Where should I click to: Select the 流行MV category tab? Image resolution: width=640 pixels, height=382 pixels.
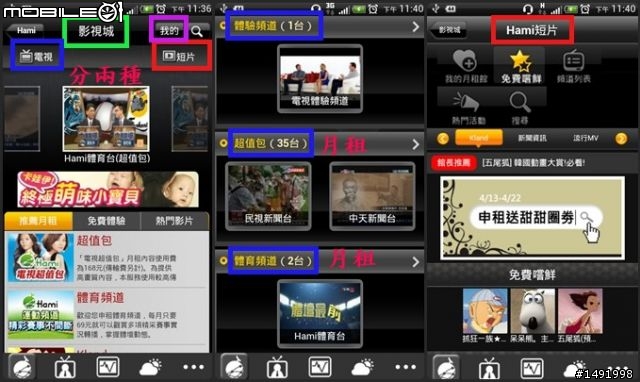coord(586,138)
